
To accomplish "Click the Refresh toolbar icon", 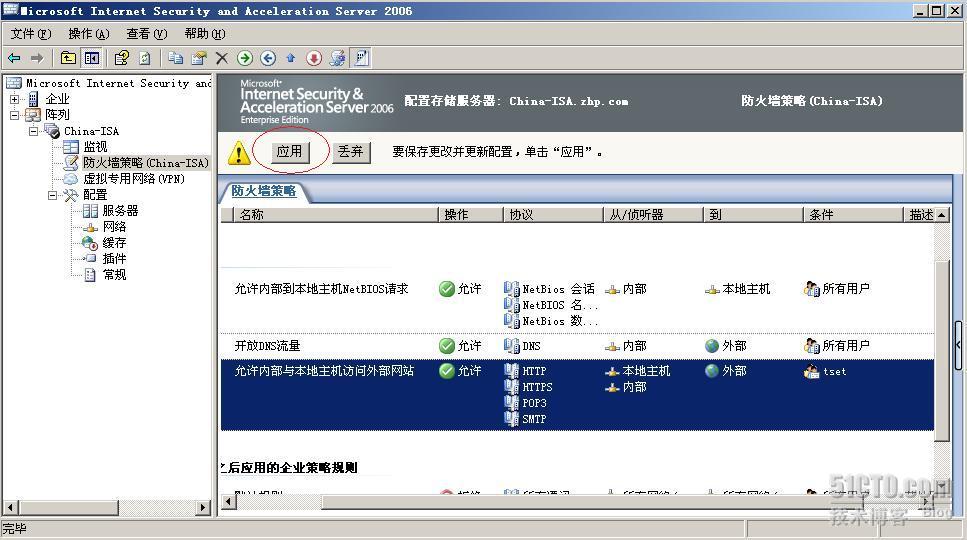I will tap(145, 59).
